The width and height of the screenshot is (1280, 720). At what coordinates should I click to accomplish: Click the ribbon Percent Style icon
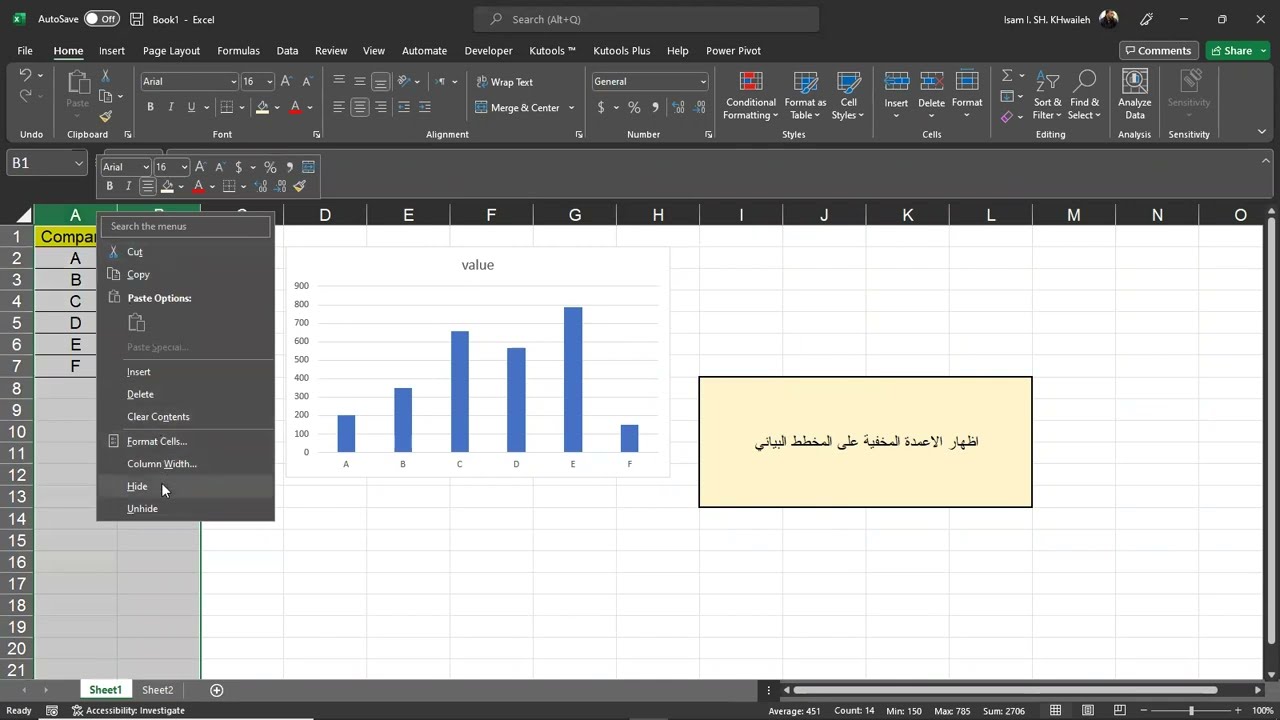point(634,107)
